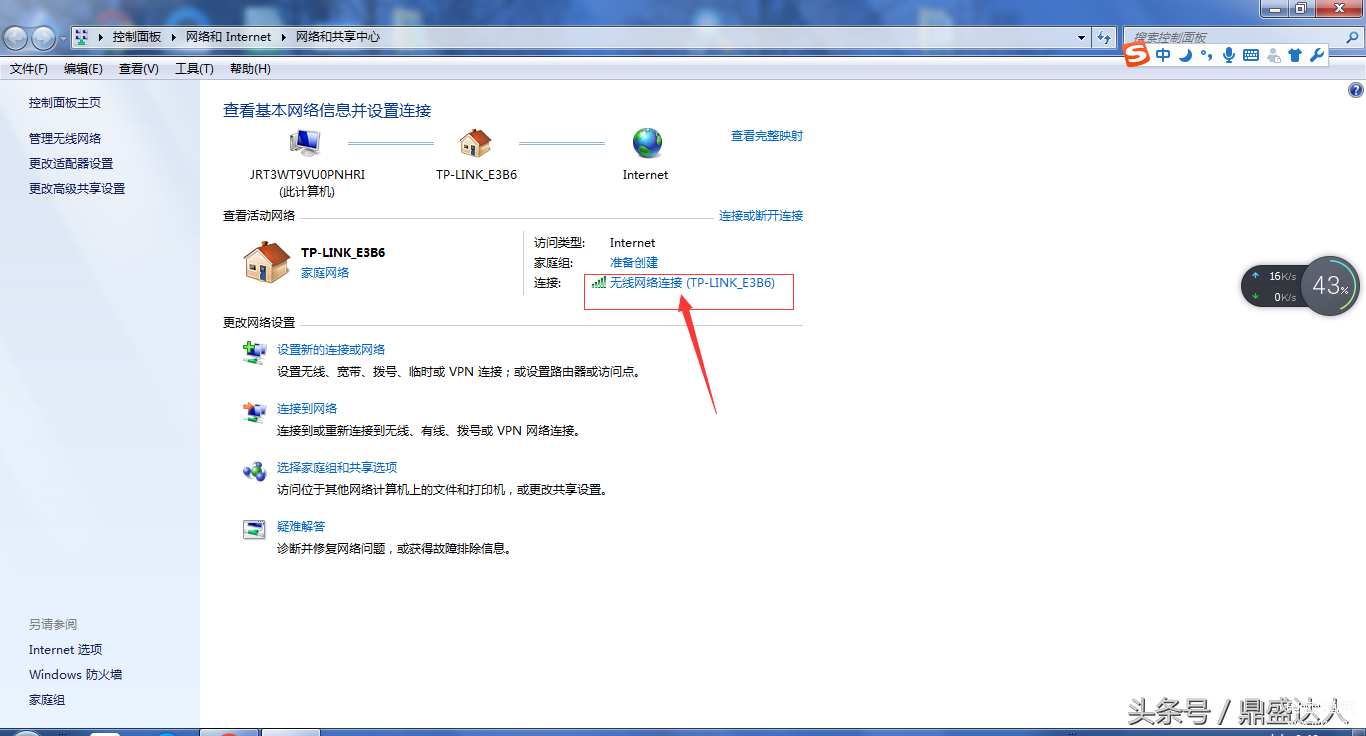
Task: Go to 控制面板 in the breadcrumb
Action: point(137,37)
